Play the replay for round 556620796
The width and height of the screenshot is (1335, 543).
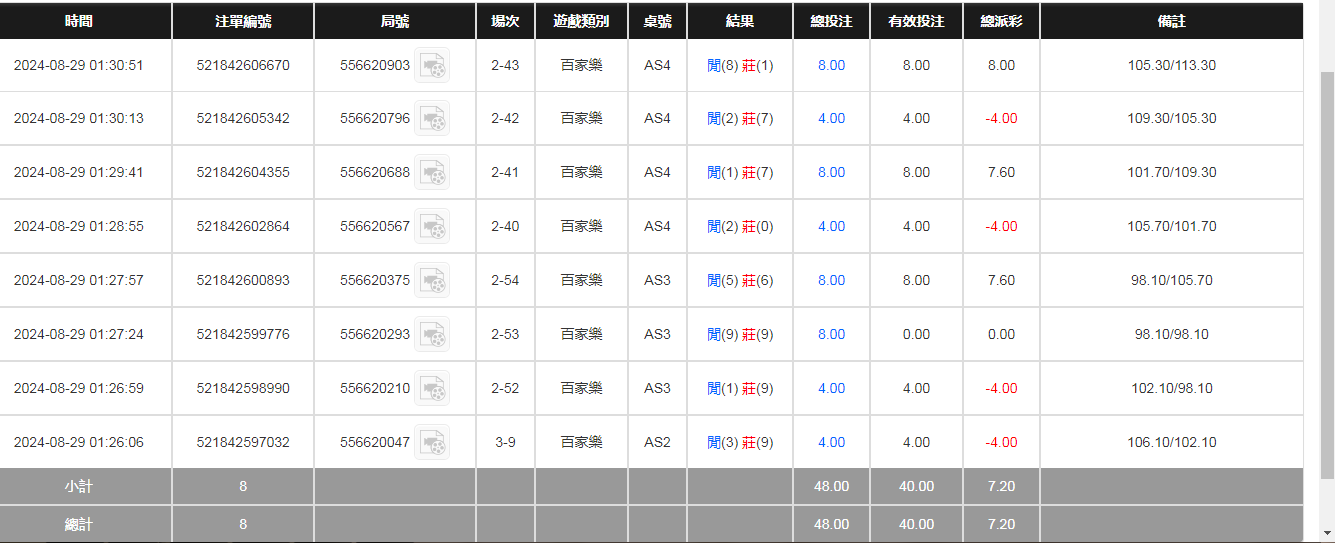[x=432, y=119]
